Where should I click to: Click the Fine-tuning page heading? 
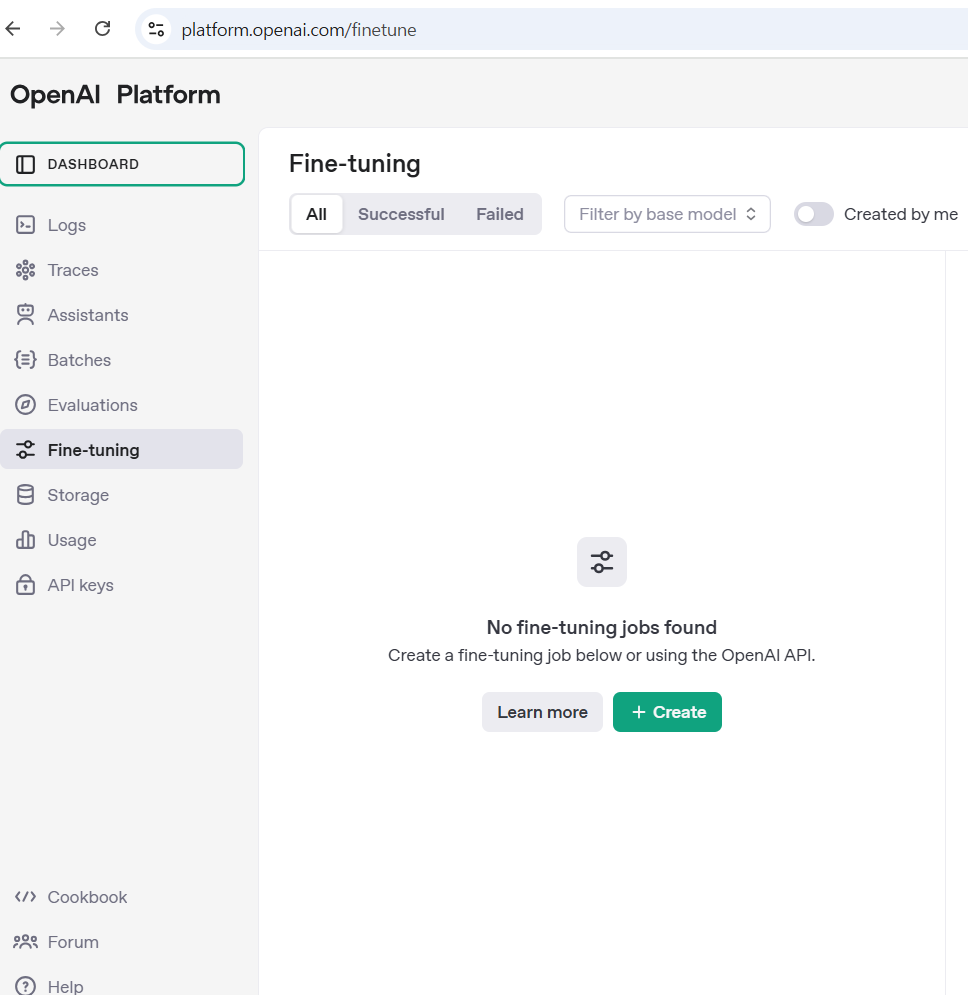(355, 164)
